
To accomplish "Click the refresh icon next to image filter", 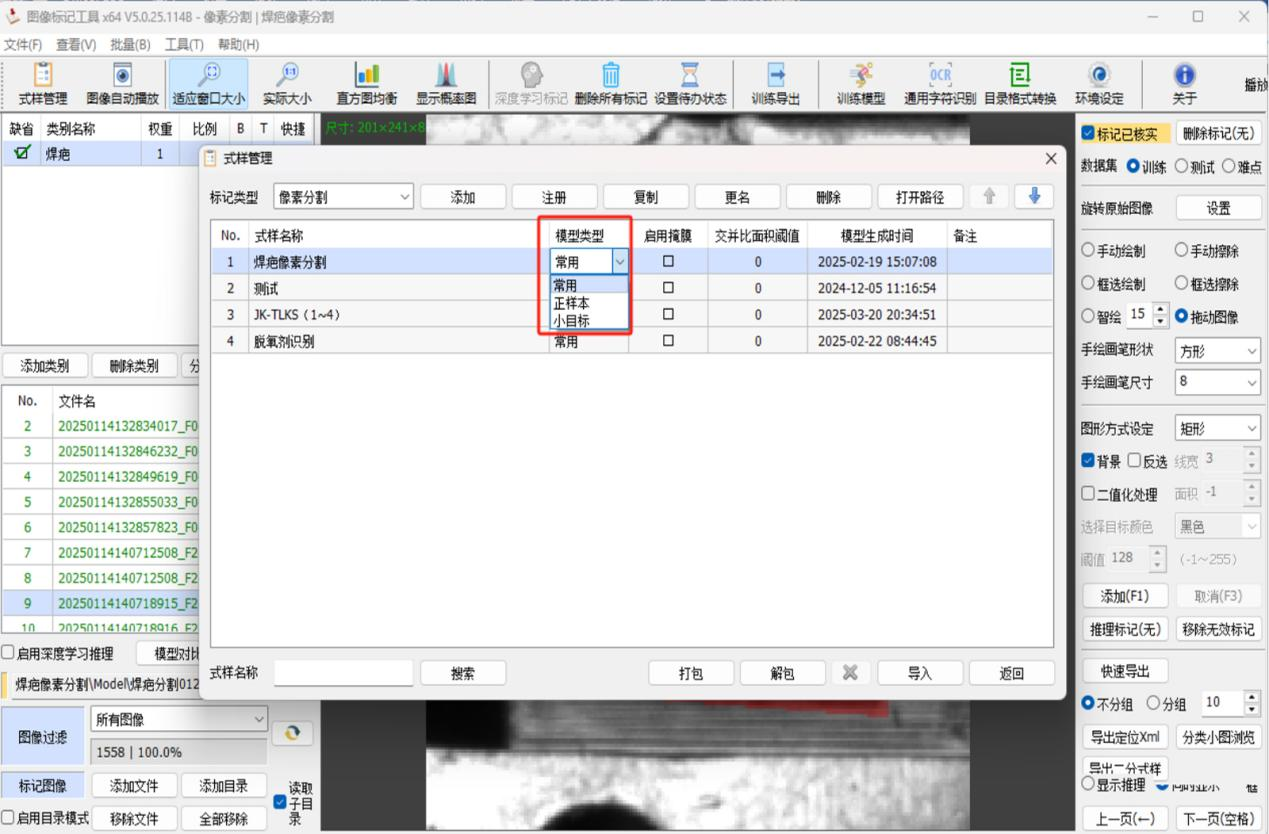I will click(292, 734).
